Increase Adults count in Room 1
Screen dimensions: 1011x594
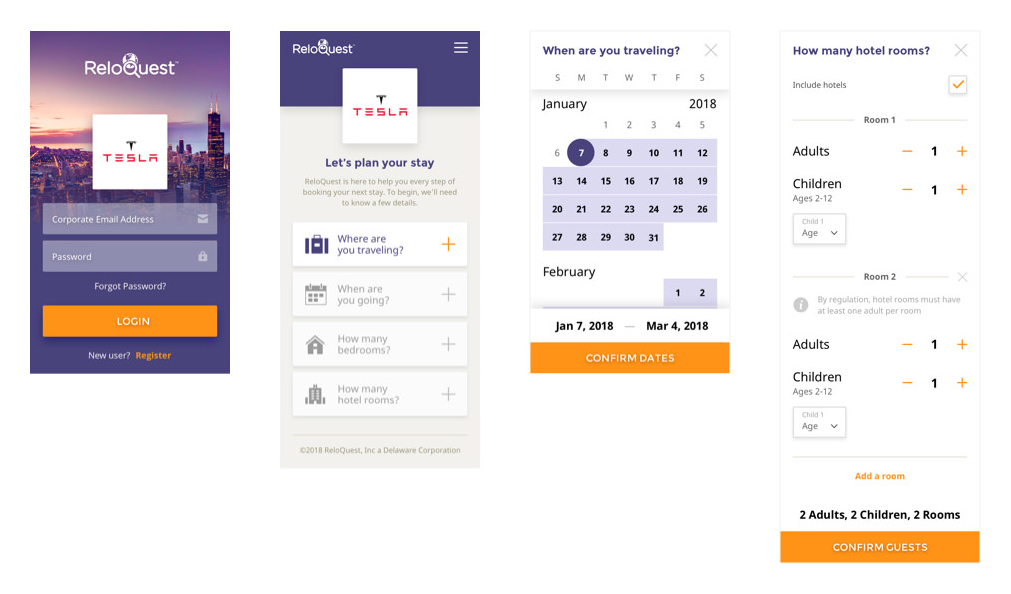point(962,151)
